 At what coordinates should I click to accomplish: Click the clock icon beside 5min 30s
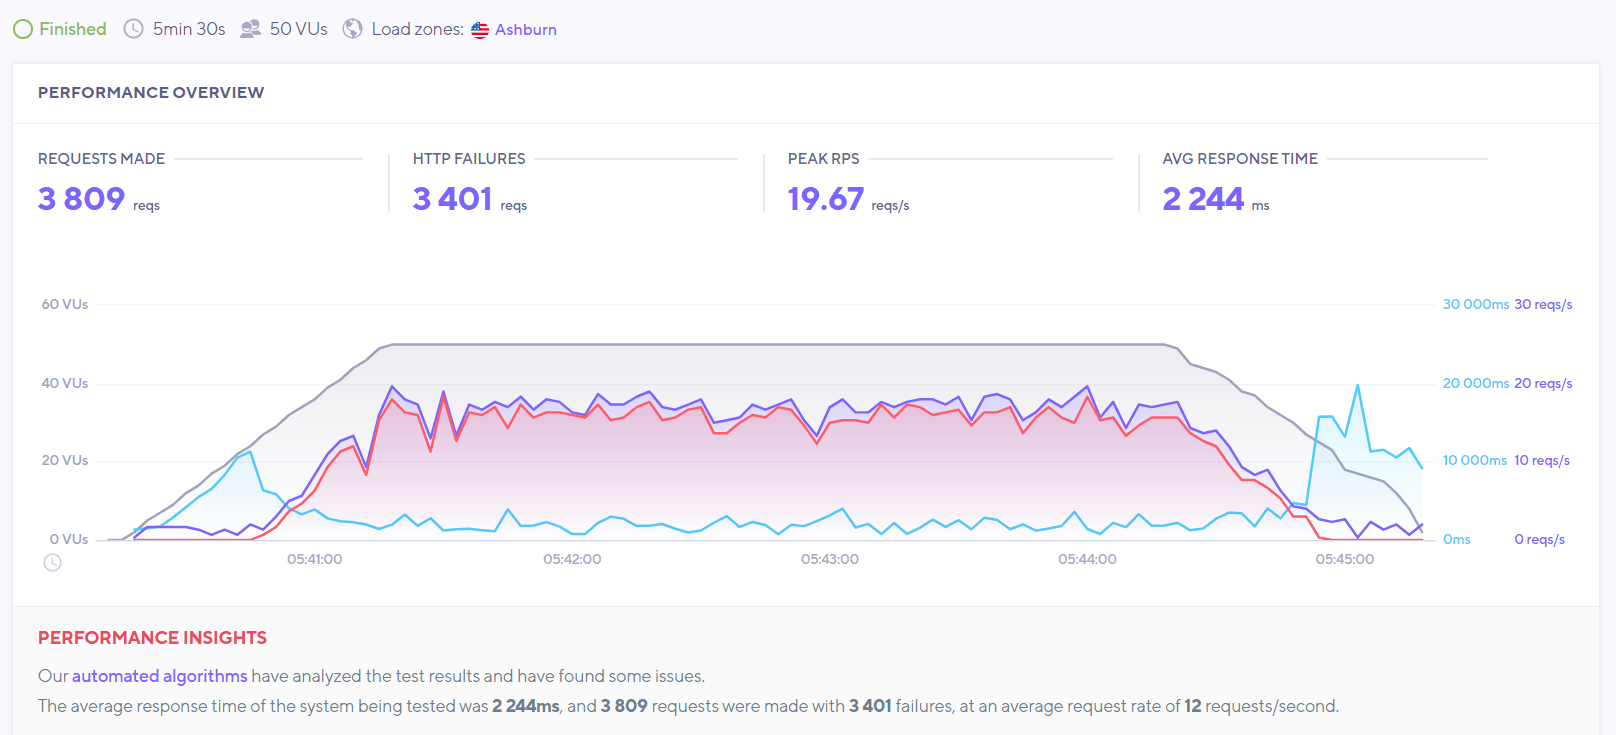pos(133,29)
